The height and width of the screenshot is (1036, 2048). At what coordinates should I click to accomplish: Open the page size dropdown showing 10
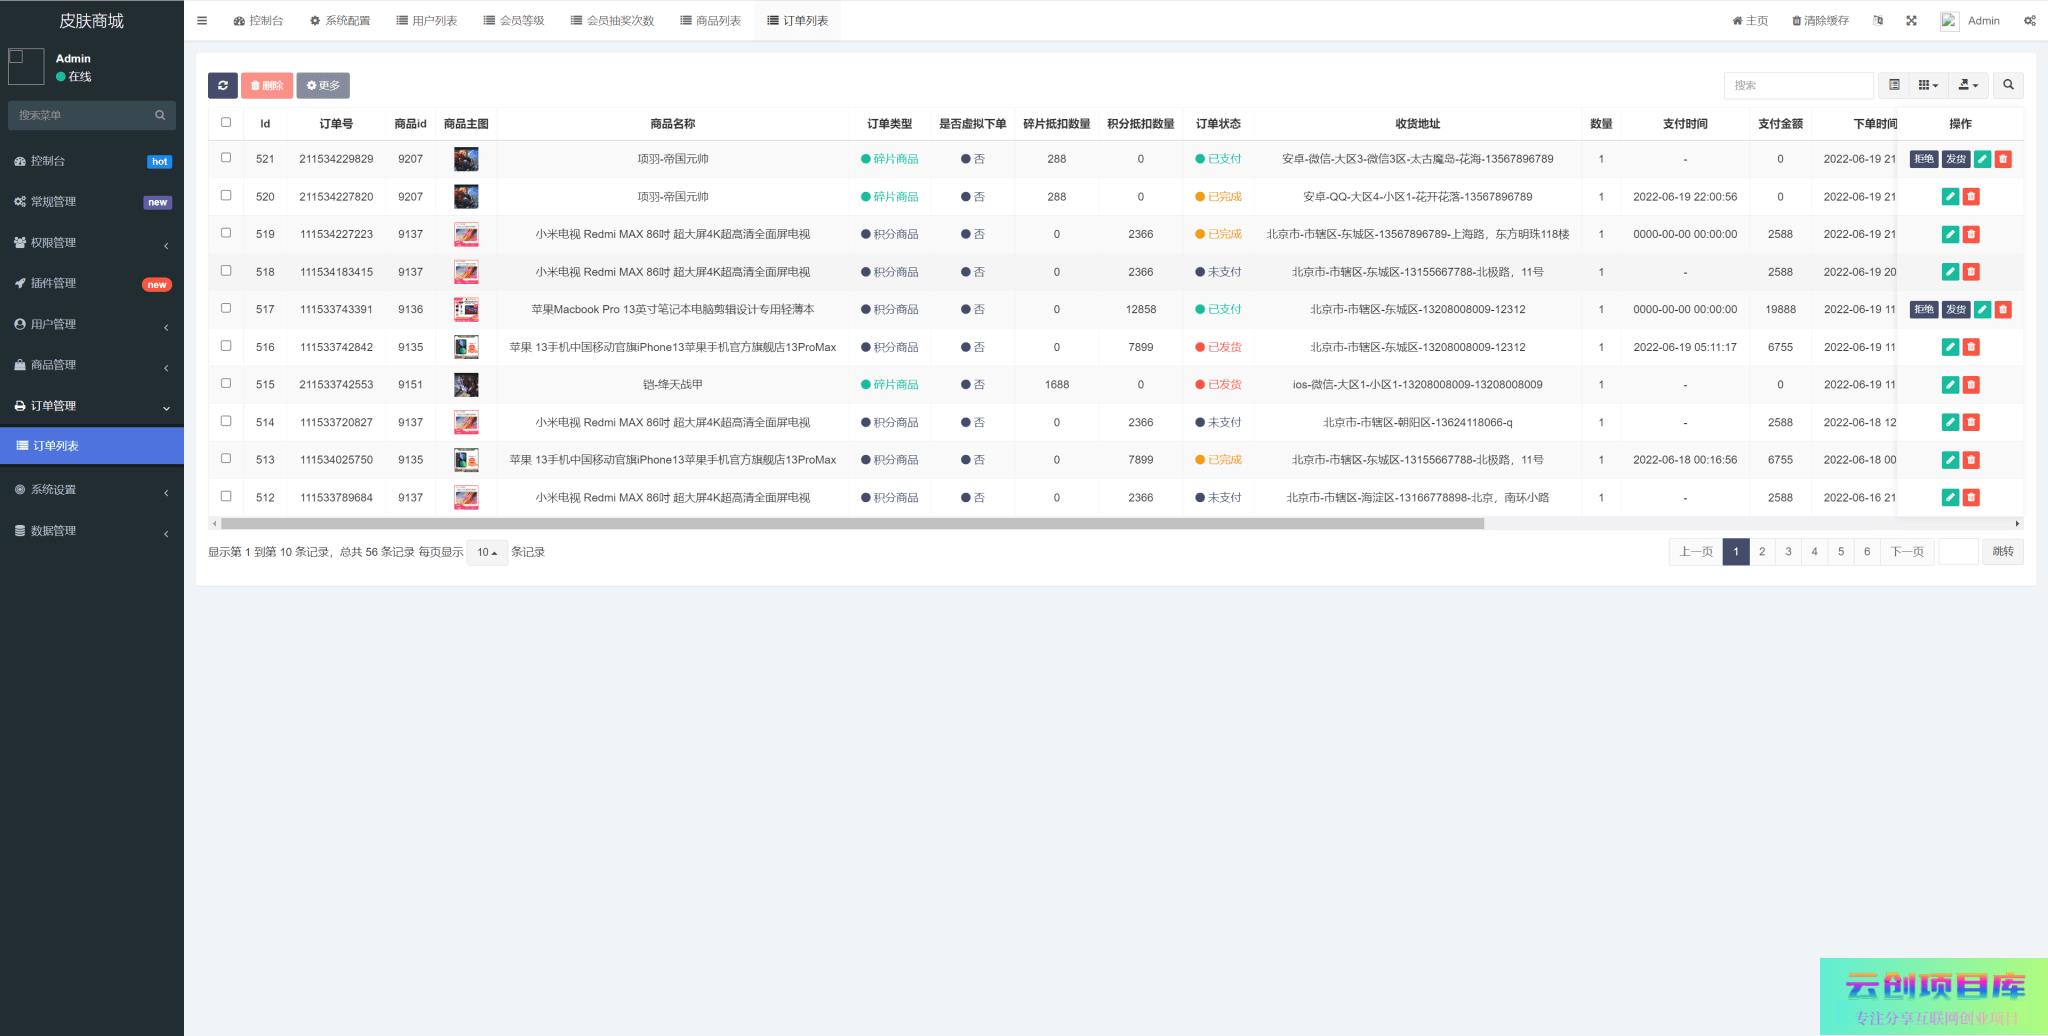487,553
